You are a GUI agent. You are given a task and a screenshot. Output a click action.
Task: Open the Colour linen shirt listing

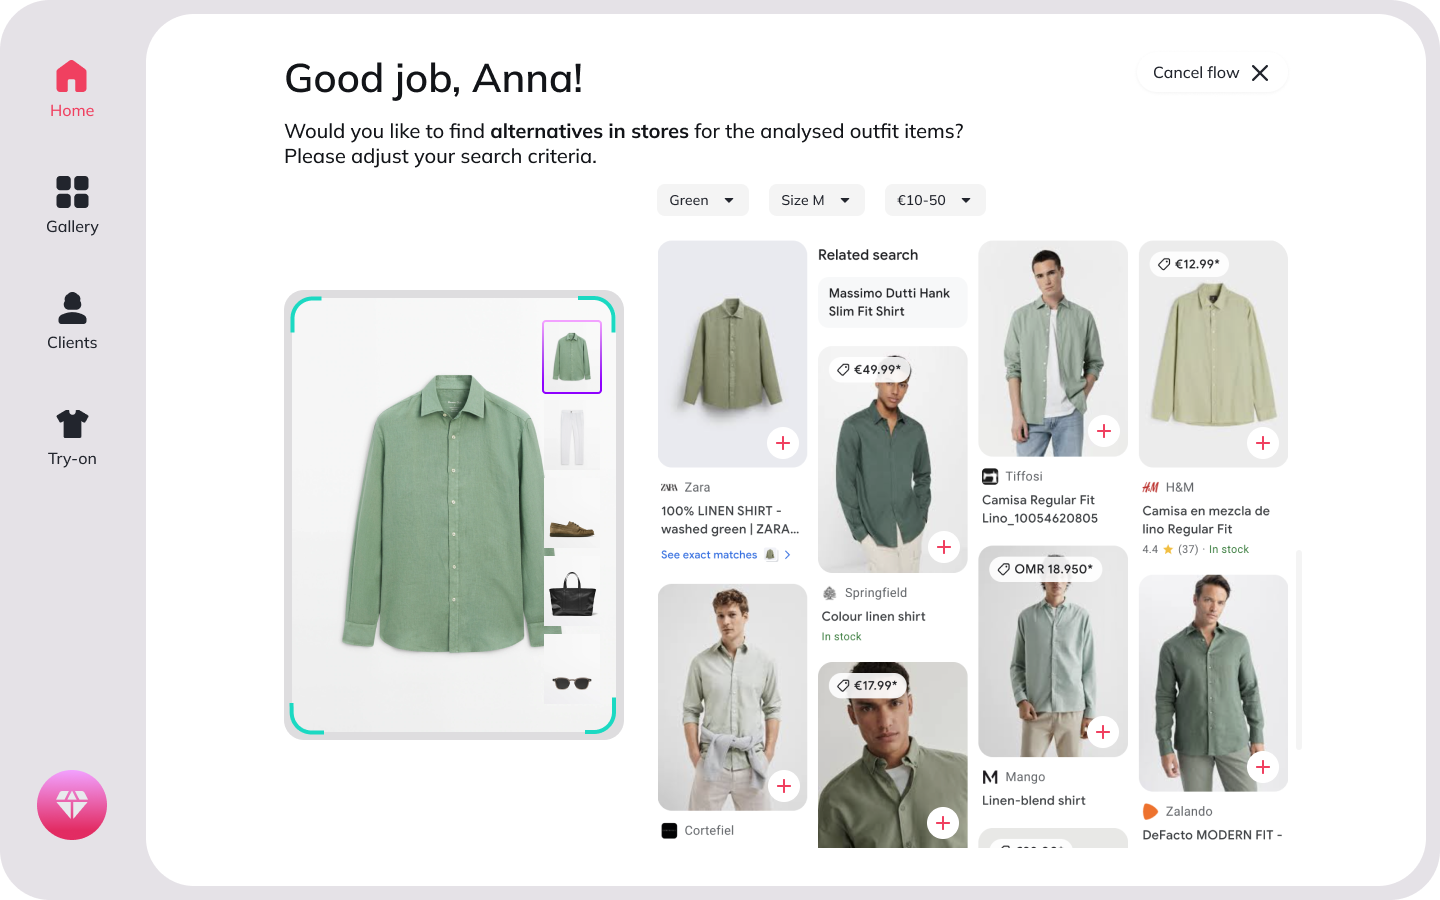(874, 617)
